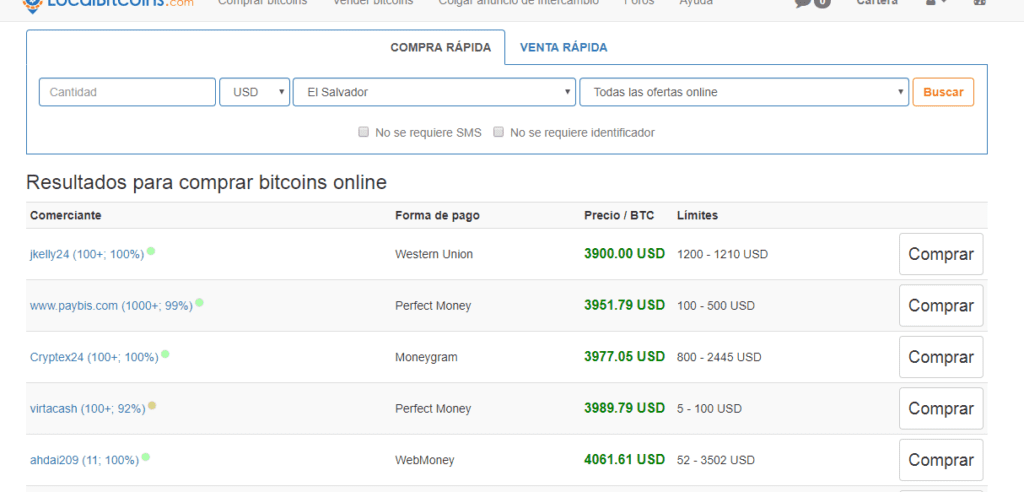This screenshot has height=492, width=1024.
Task: Click the Resultados para comprar bitcoins online heading
Action: [206, 183]
